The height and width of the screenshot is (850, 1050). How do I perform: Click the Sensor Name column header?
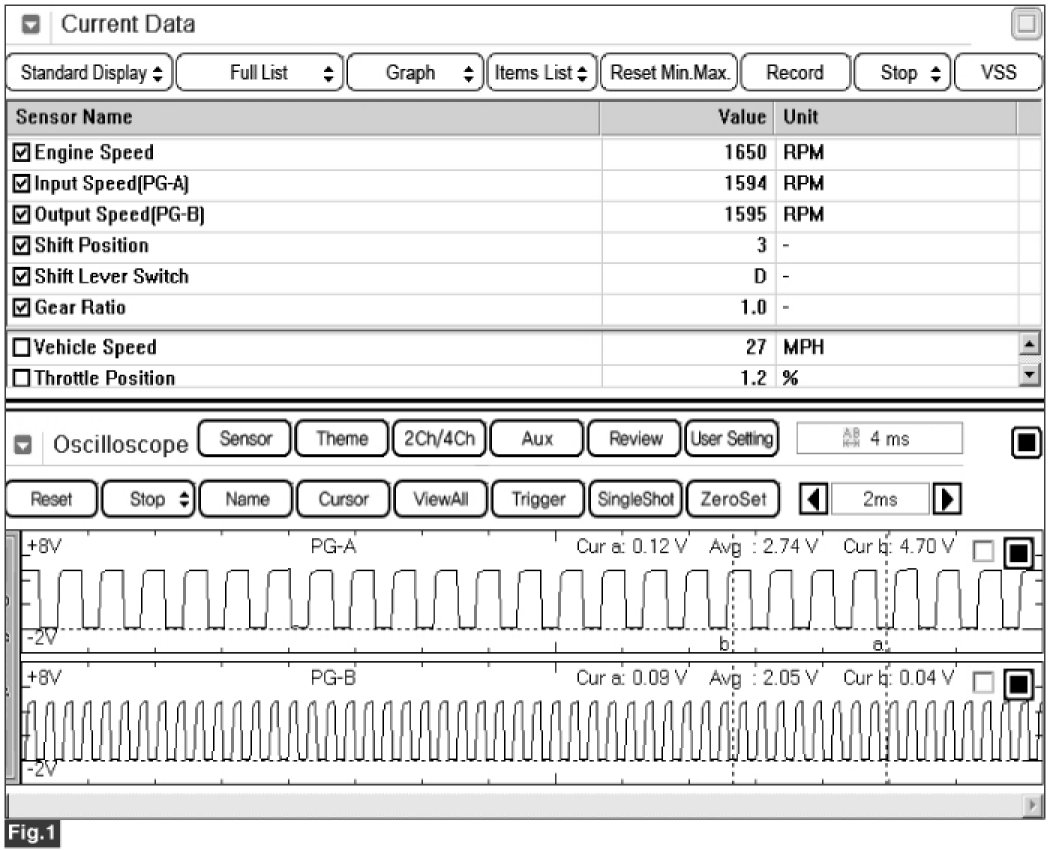click(300, 117)
